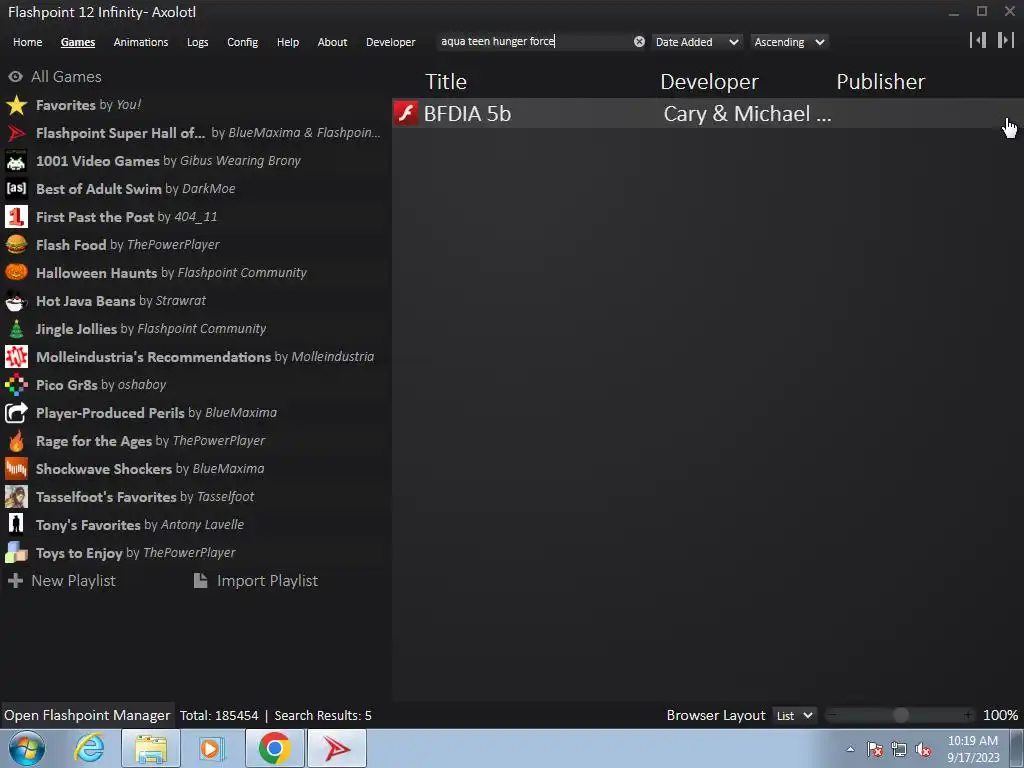
Task: Click the collapse right sidebar icon
Action: [1005, 40]
